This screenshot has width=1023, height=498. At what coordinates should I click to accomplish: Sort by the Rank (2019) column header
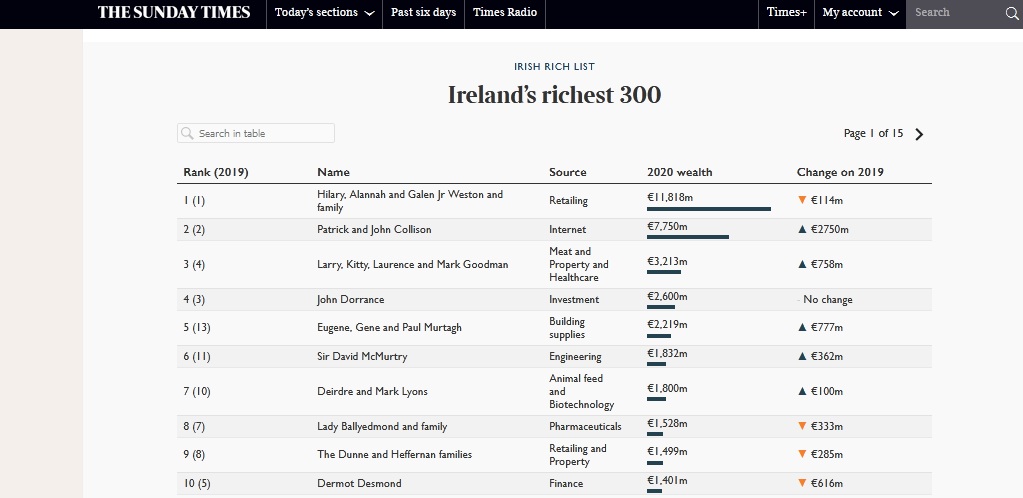(216, 172)
